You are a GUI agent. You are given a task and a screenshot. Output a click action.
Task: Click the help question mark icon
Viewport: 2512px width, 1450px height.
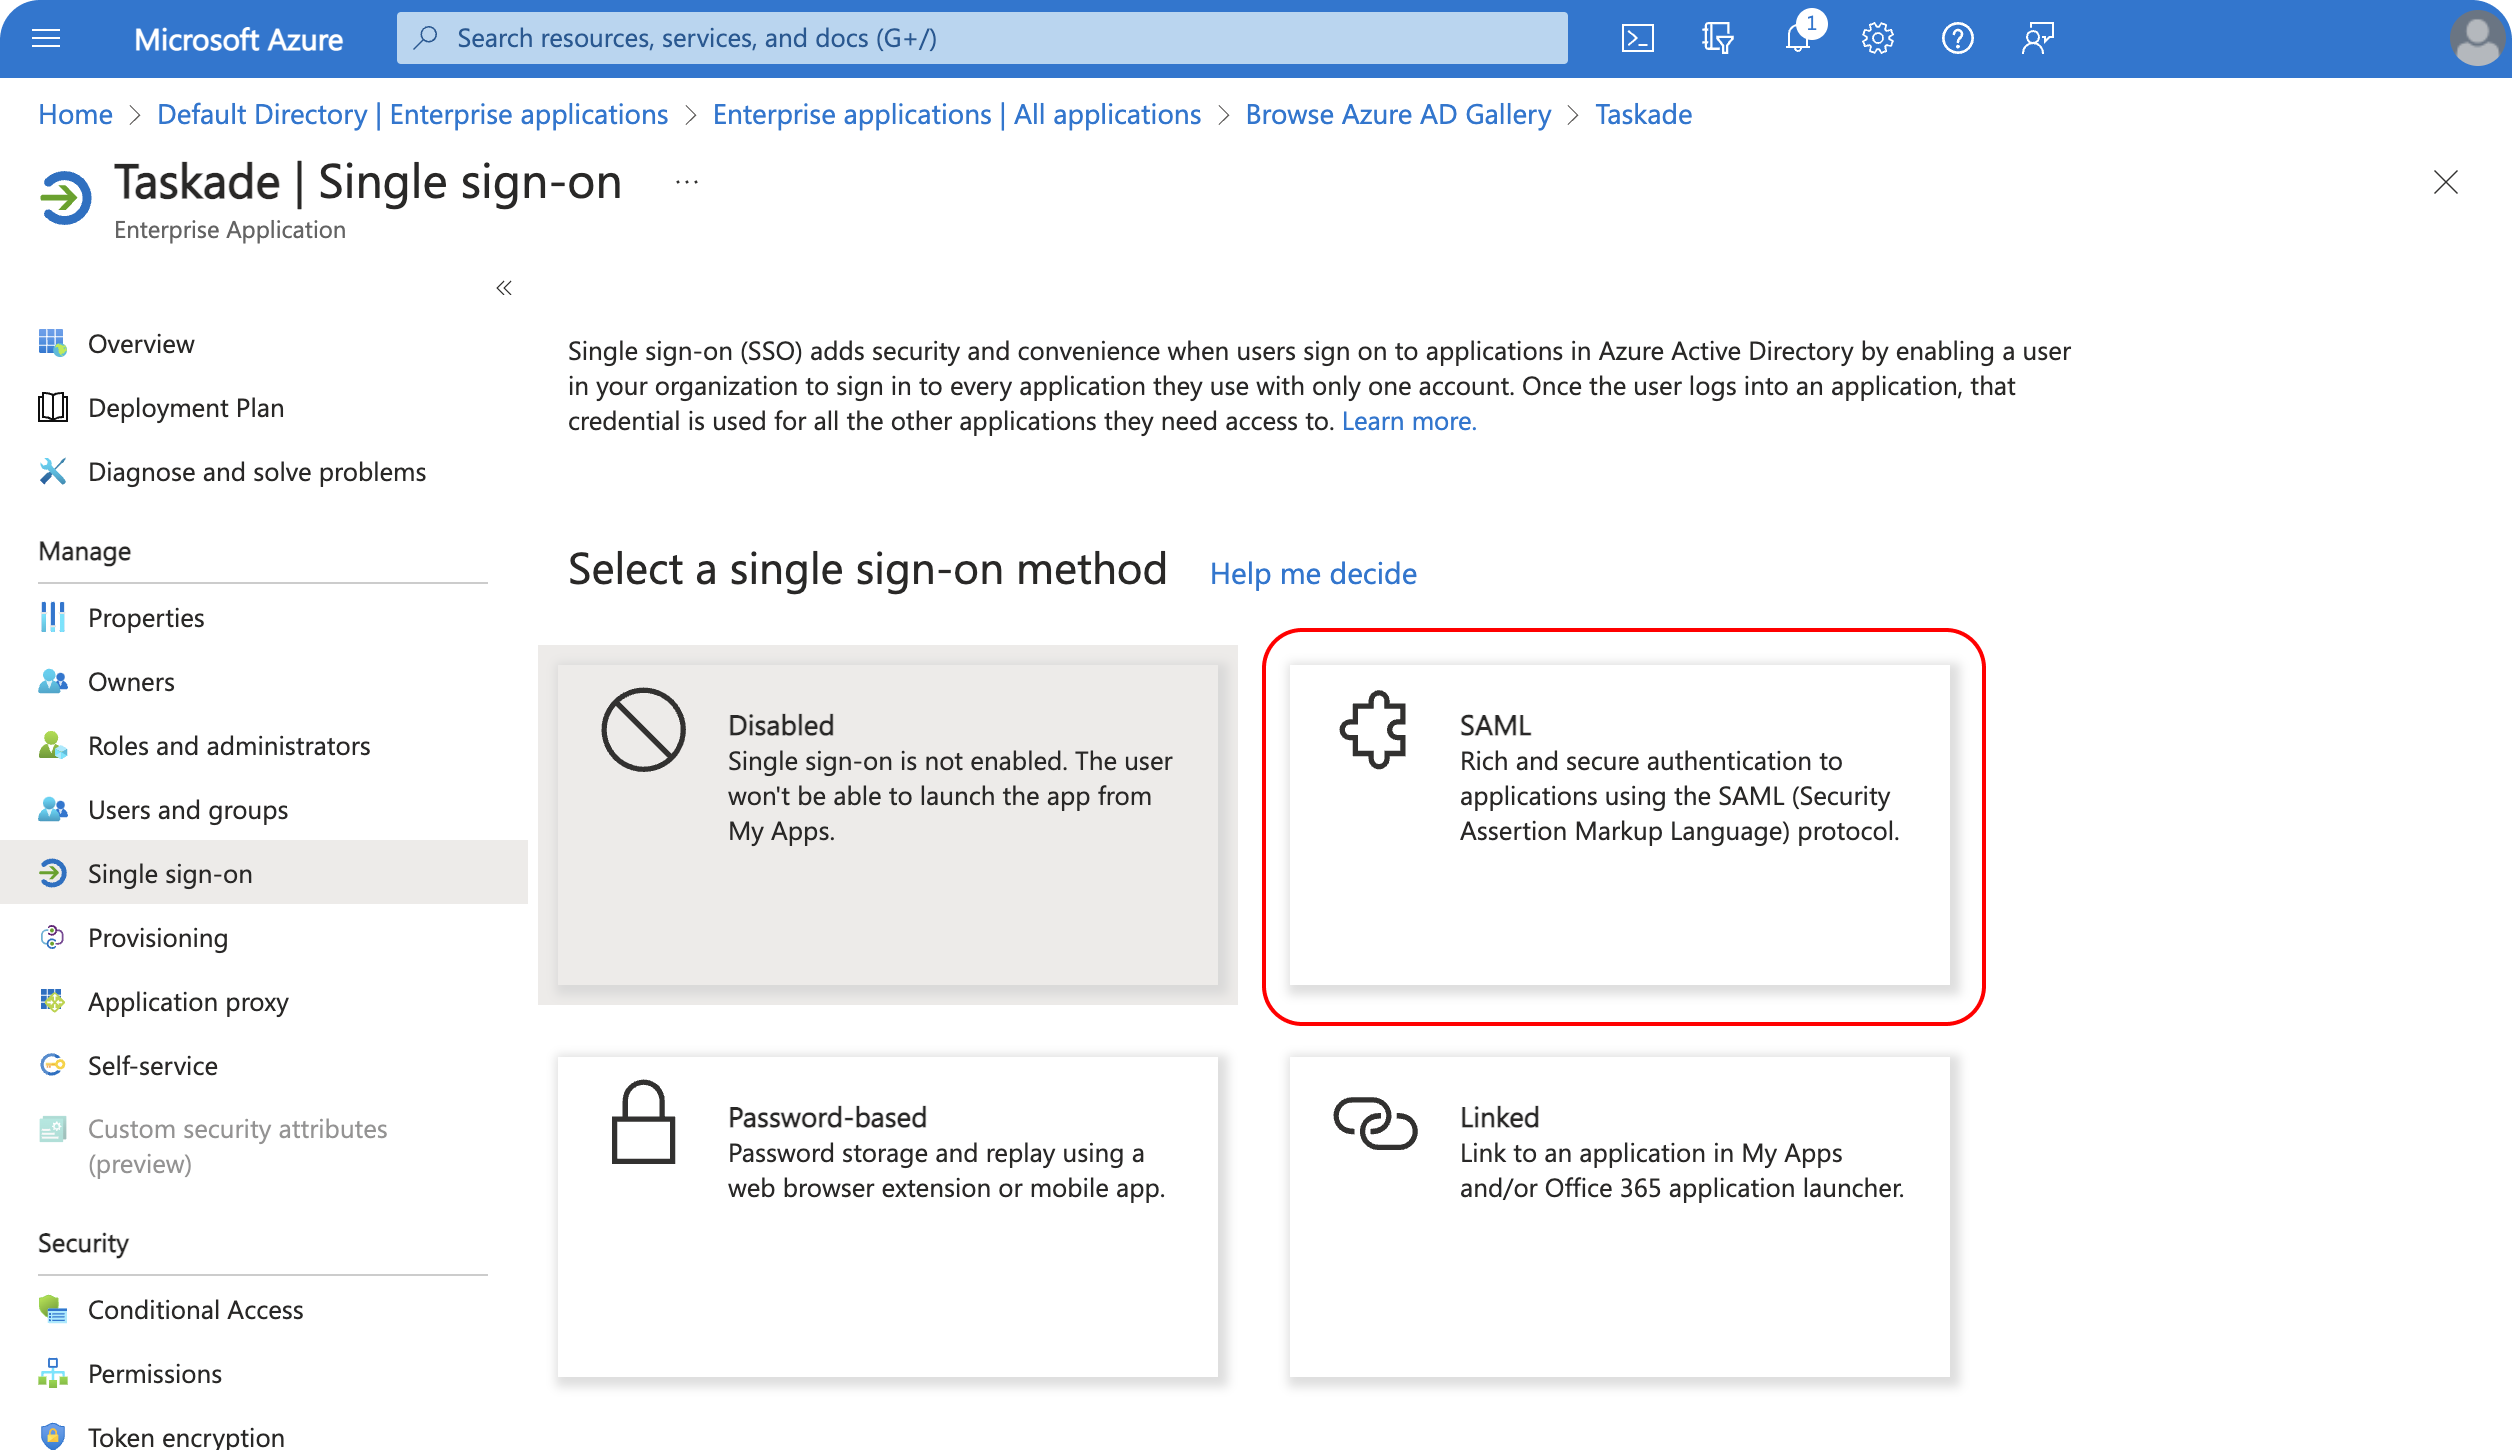coord(1957,39)
